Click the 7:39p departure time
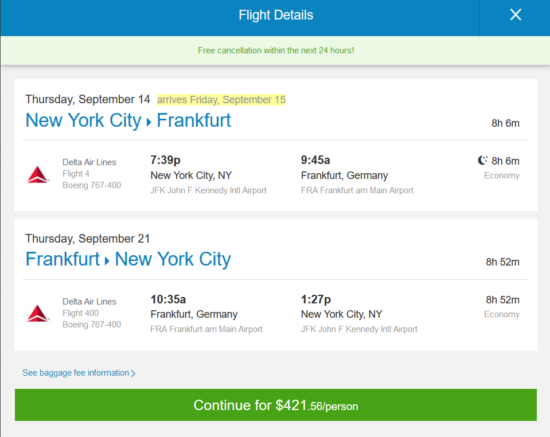Image resolution: width=550 pixels, height=437 pixels. (165, 160)
